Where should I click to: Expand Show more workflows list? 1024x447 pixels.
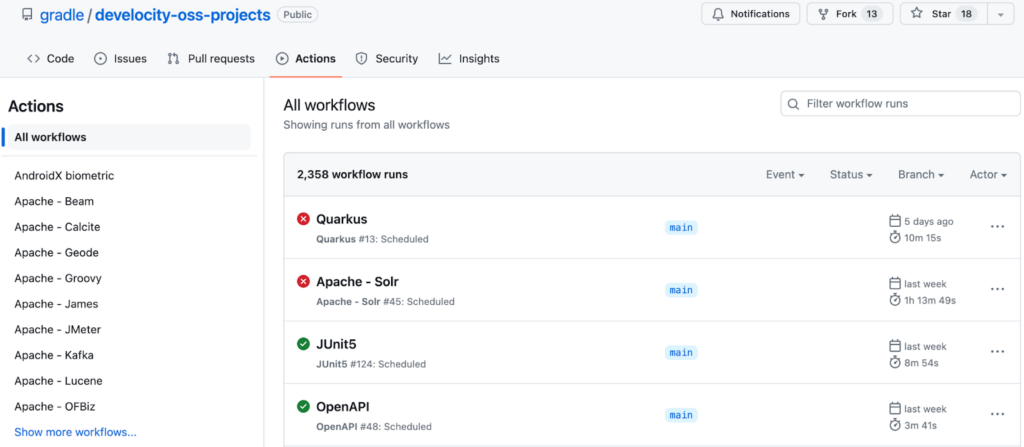pyautogui.click(x=76, y=432)
